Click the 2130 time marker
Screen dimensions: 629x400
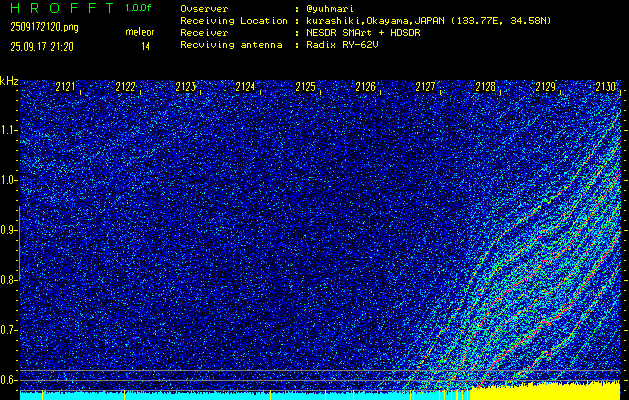point(605,87)
